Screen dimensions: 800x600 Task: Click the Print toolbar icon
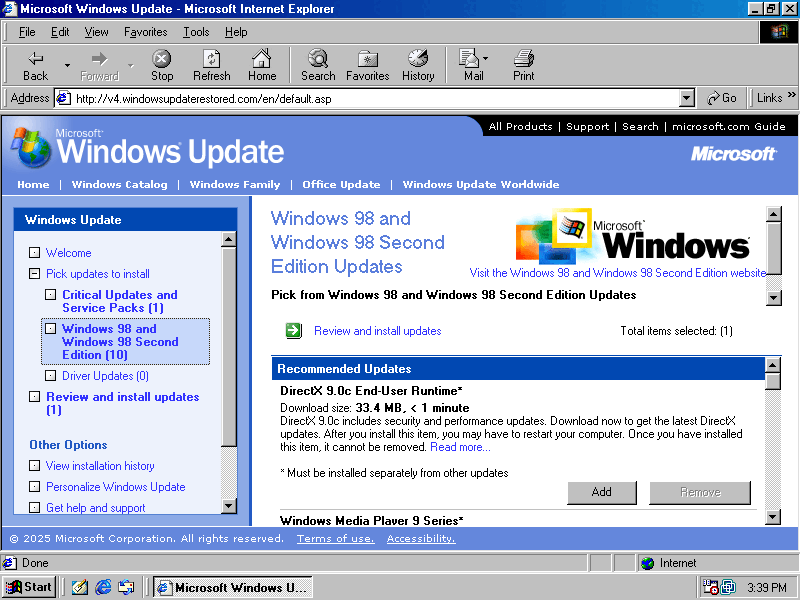click(523, 65)
